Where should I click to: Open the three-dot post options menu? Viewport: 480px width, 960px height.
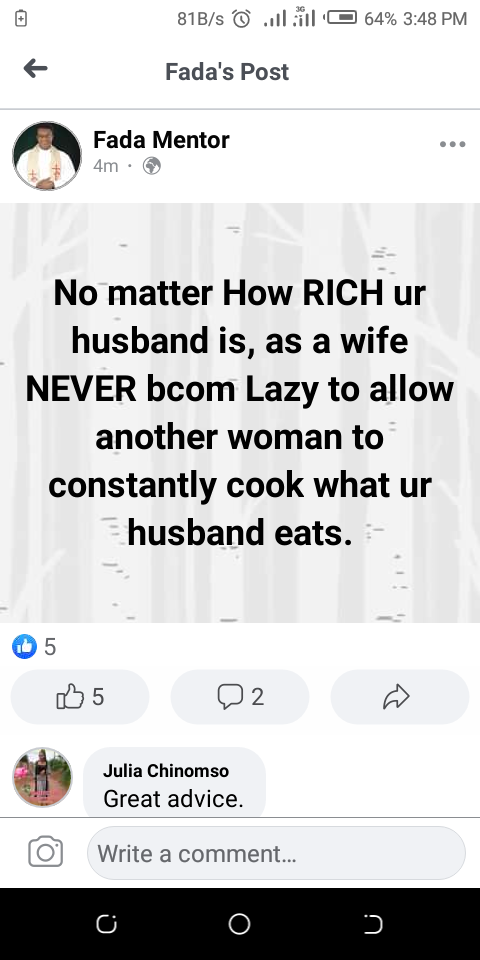pyautogui.click(x=452, y=144)
